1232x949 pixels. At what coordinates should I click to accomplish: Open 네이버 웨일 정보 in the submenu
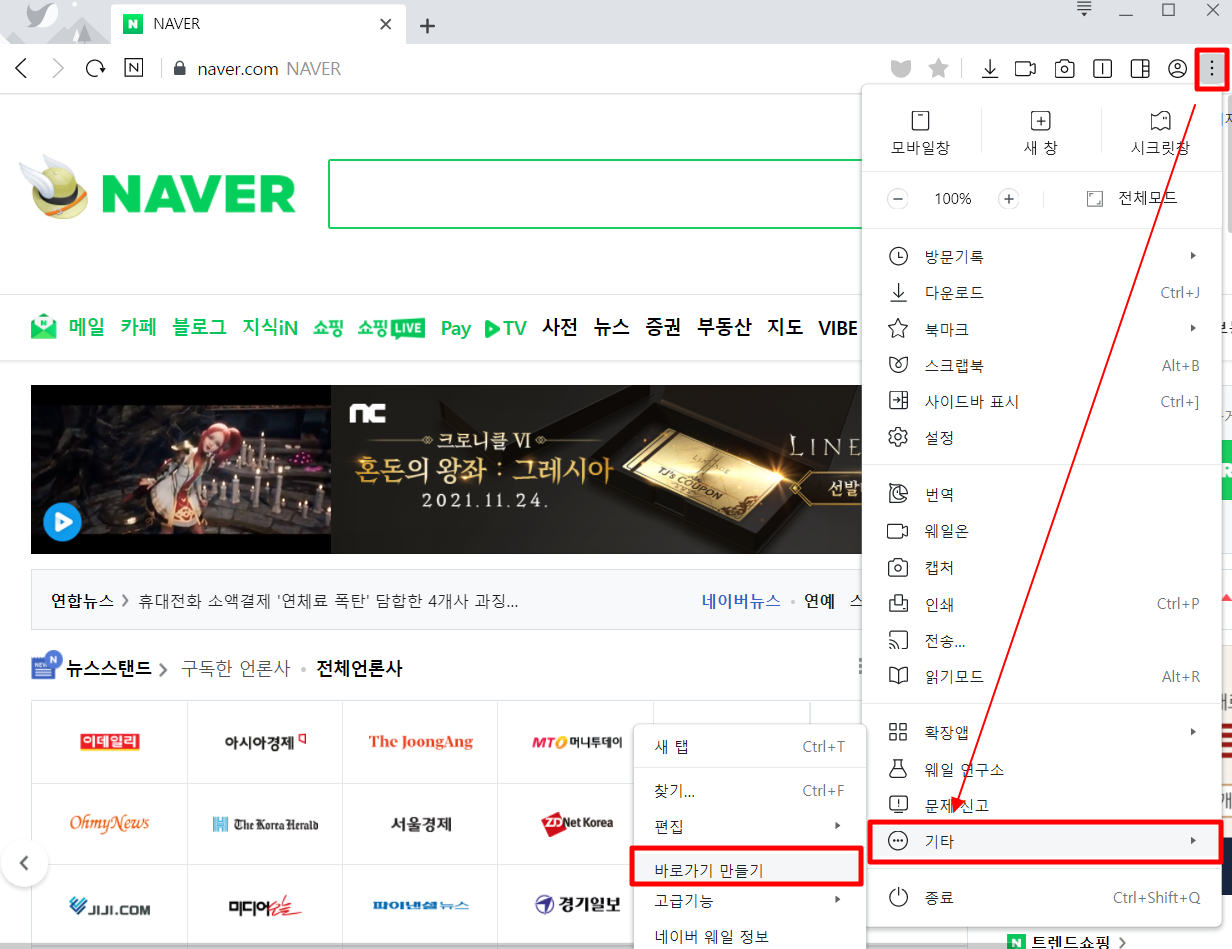[x=749, y=937]
